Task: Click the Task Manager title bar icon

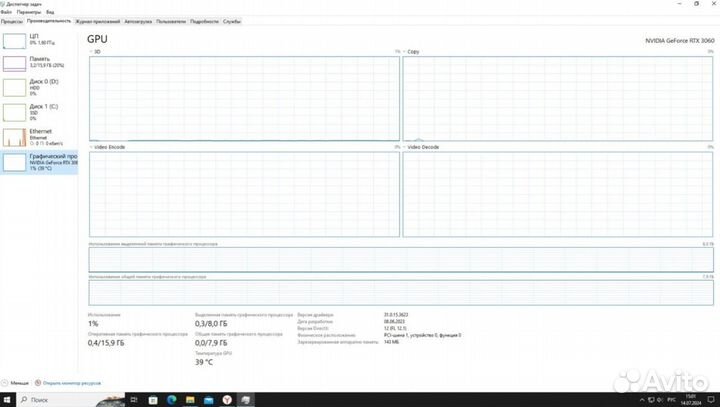Action: coord(3,4)
